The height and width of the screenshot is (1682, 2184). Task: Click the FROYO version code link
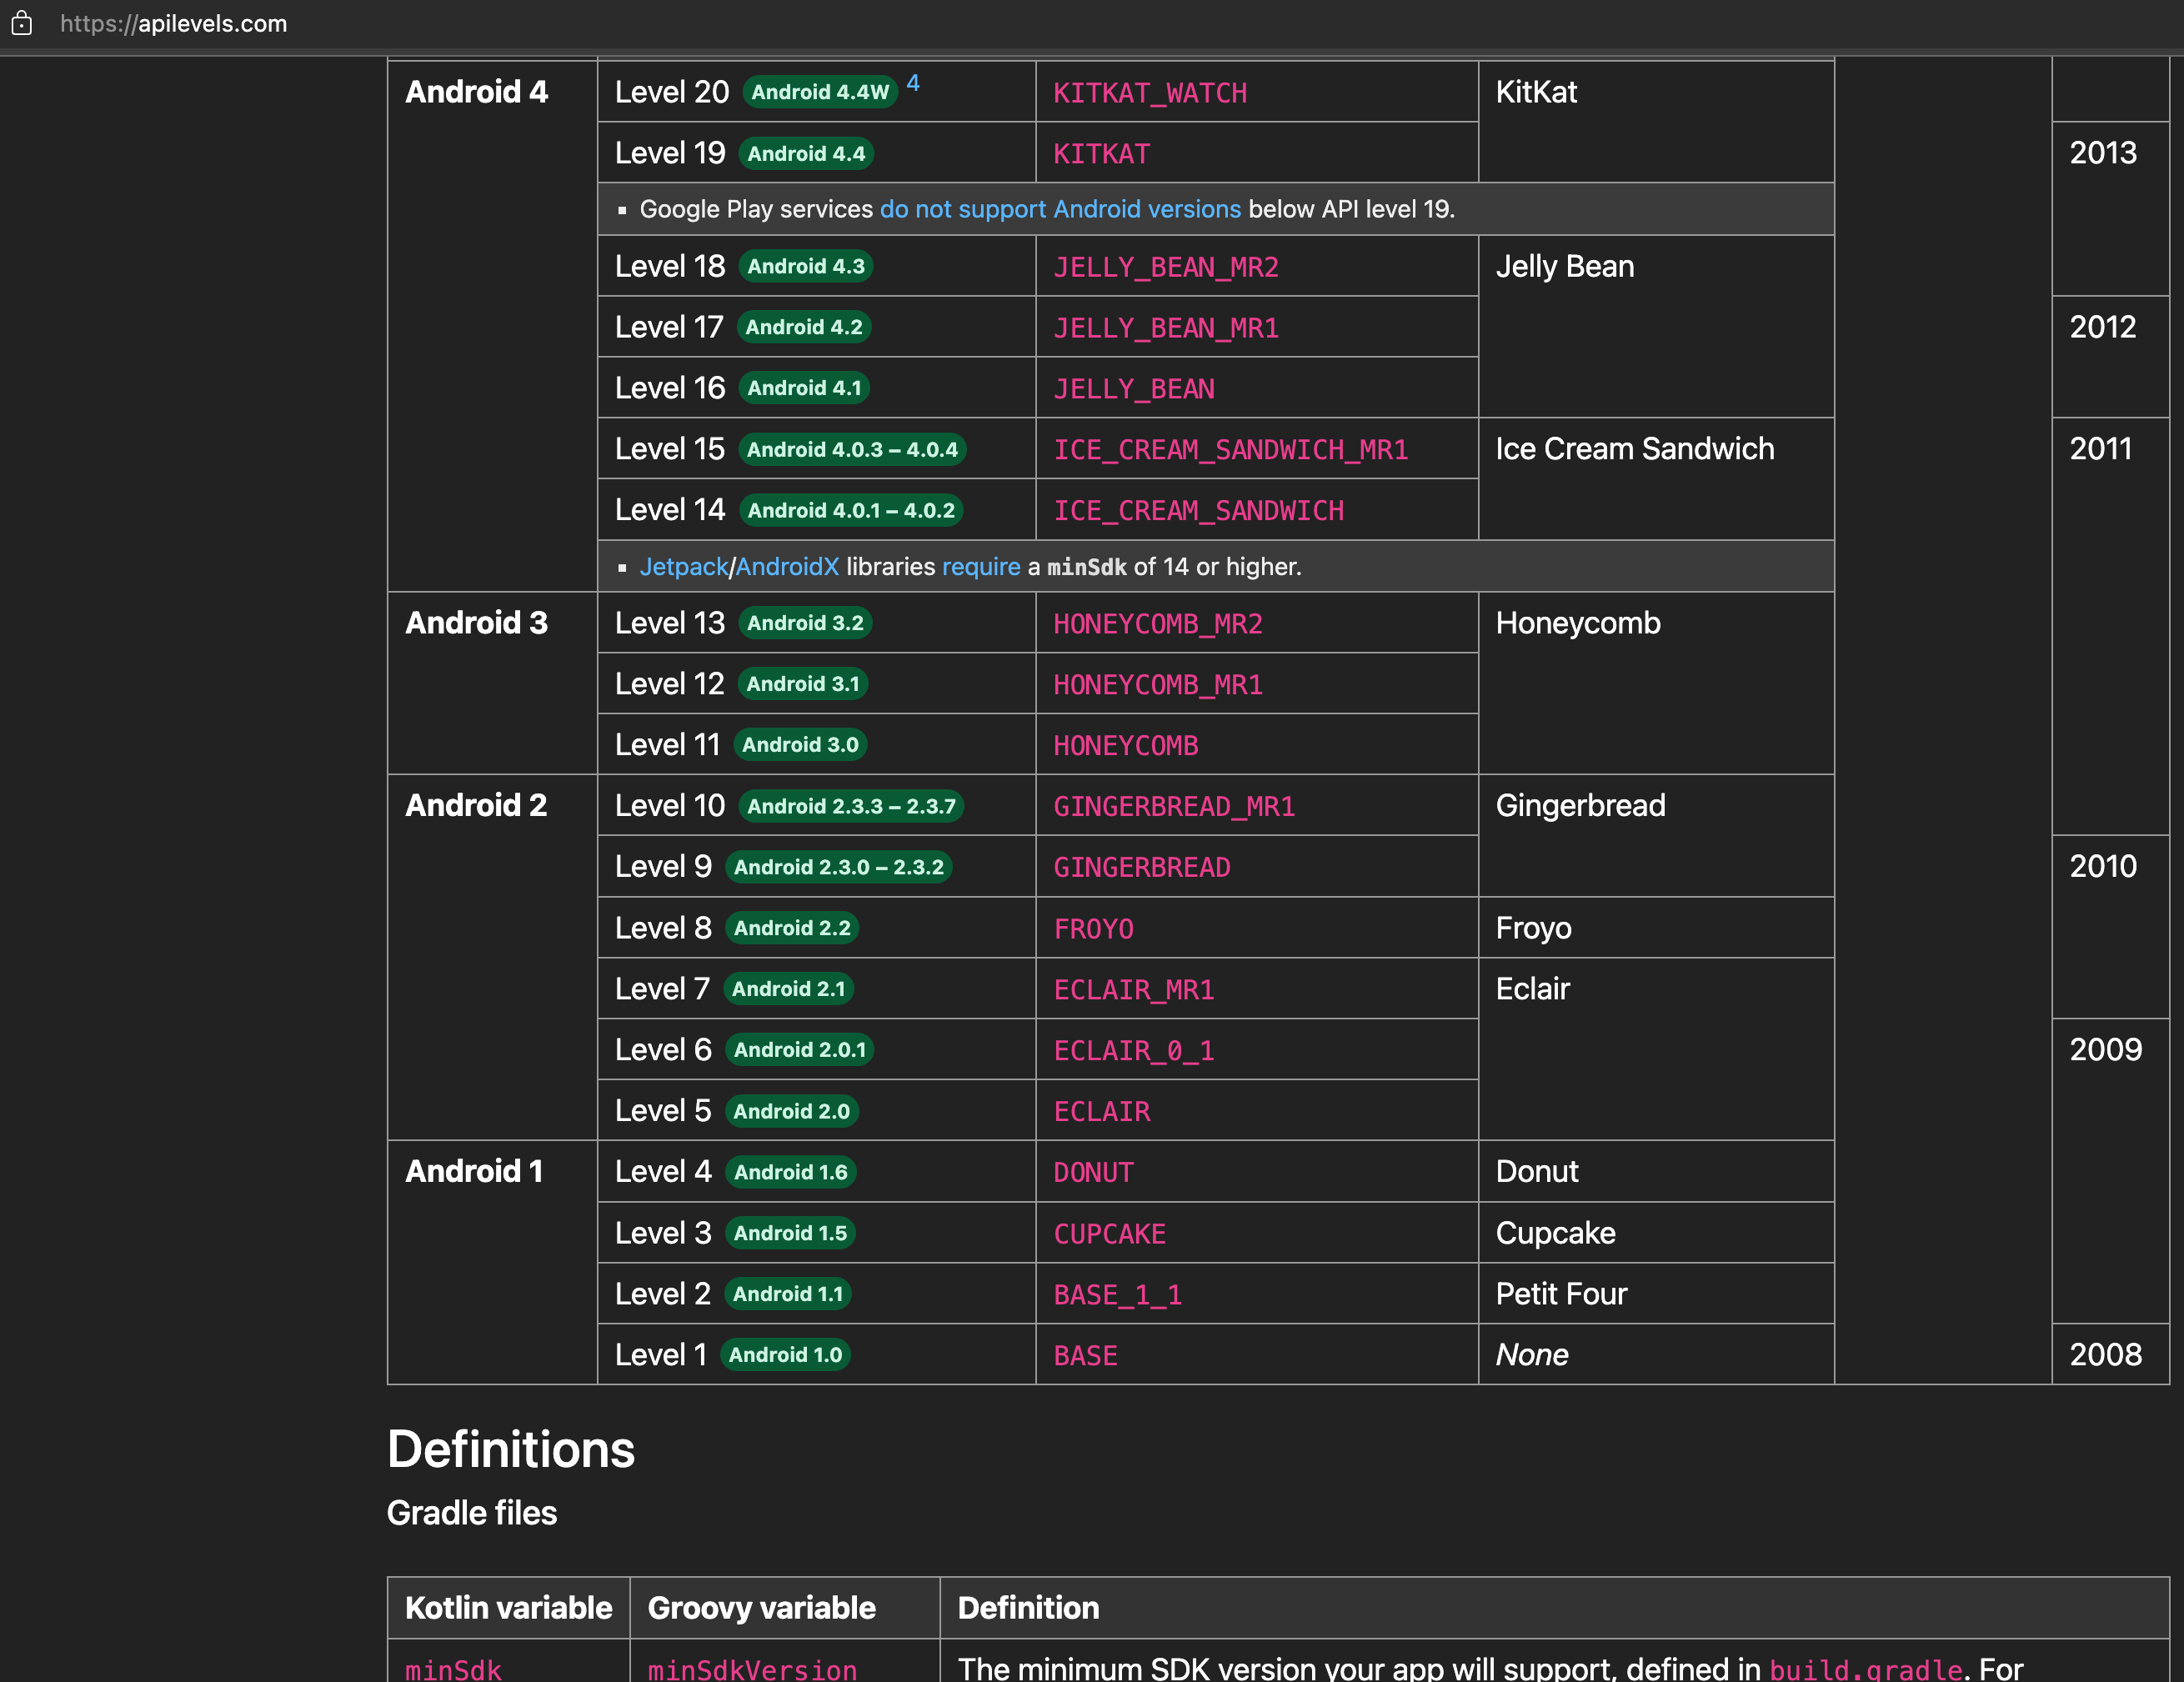(x=1093, y=928)
